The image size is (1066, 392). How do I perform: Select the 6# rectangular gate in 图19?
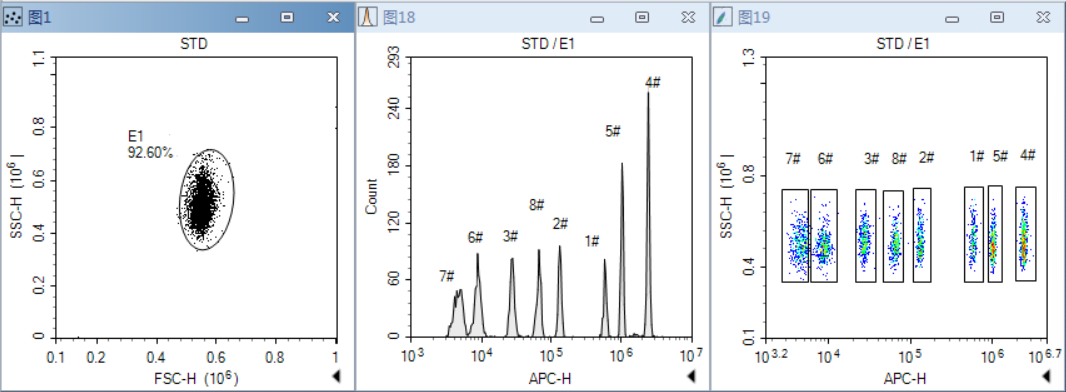coord(824,235)
